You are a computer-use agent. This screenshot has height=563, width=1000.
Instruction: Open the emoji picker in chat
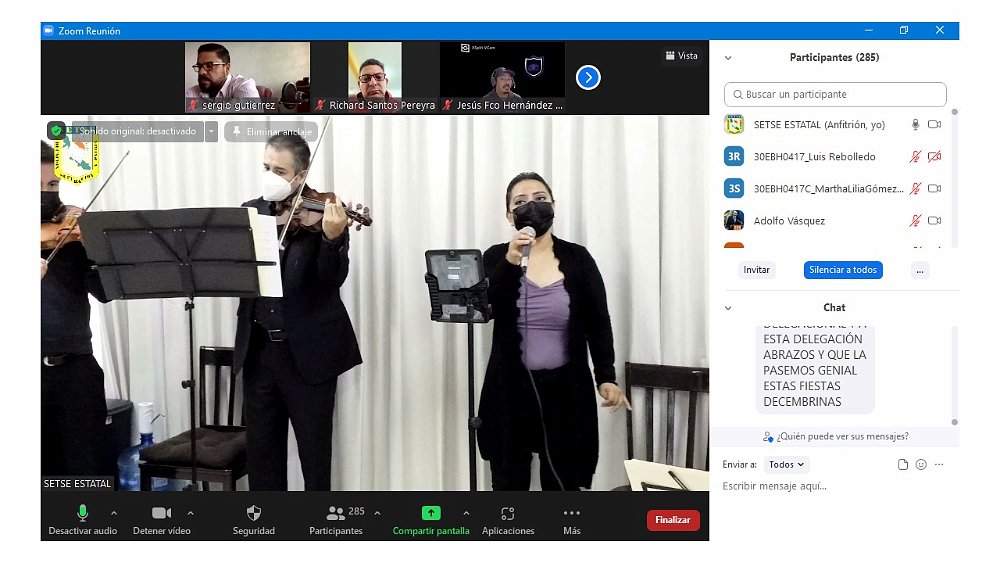(921, 465)
